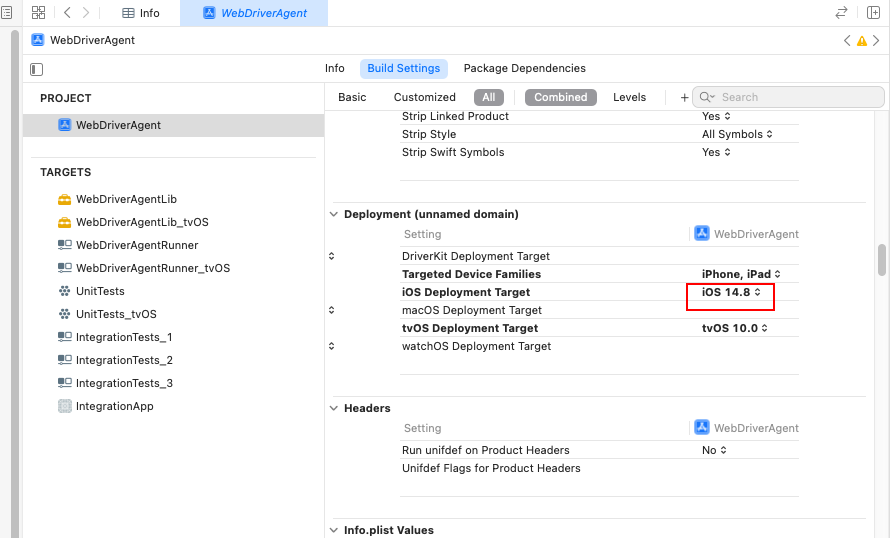Image resolution: width=890 pixels, height=538 pixels.
Task: Show Customized build settings
Action: [x=425, y=97]
